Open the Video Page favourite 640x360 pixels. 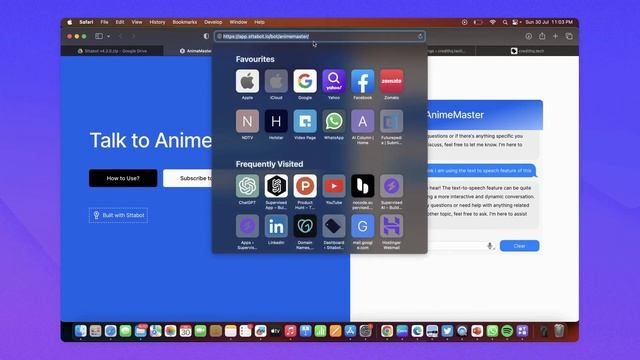[x=305, y=121]
